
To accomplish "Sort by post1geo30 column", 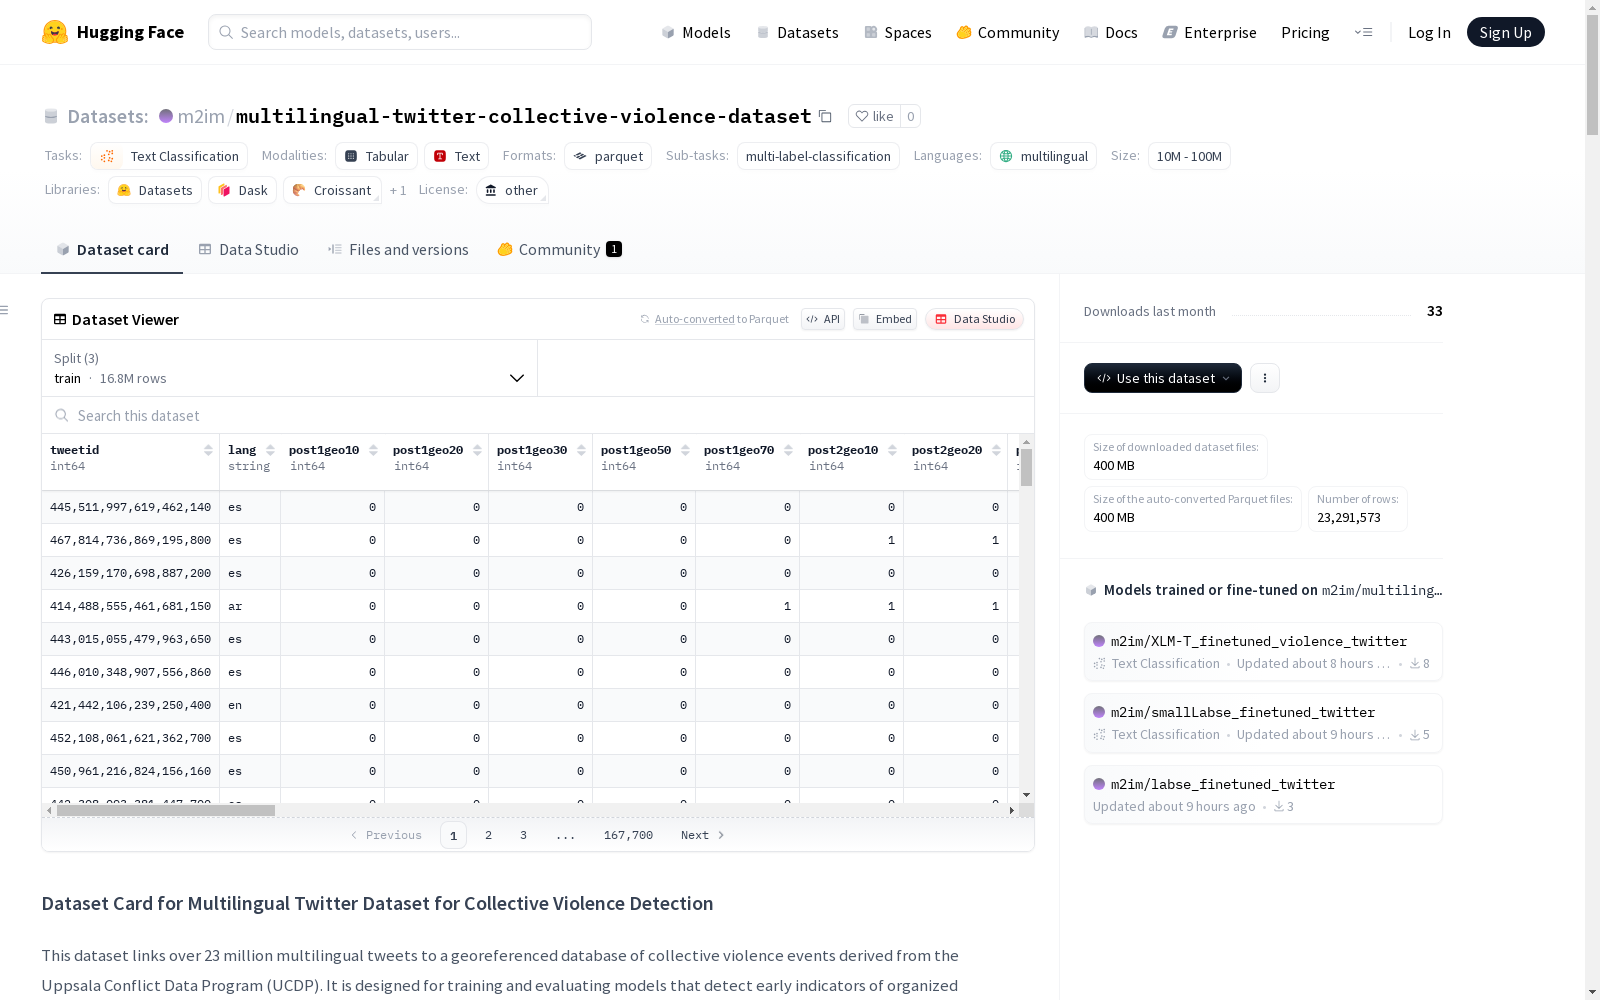I will (x=581, y=450).
